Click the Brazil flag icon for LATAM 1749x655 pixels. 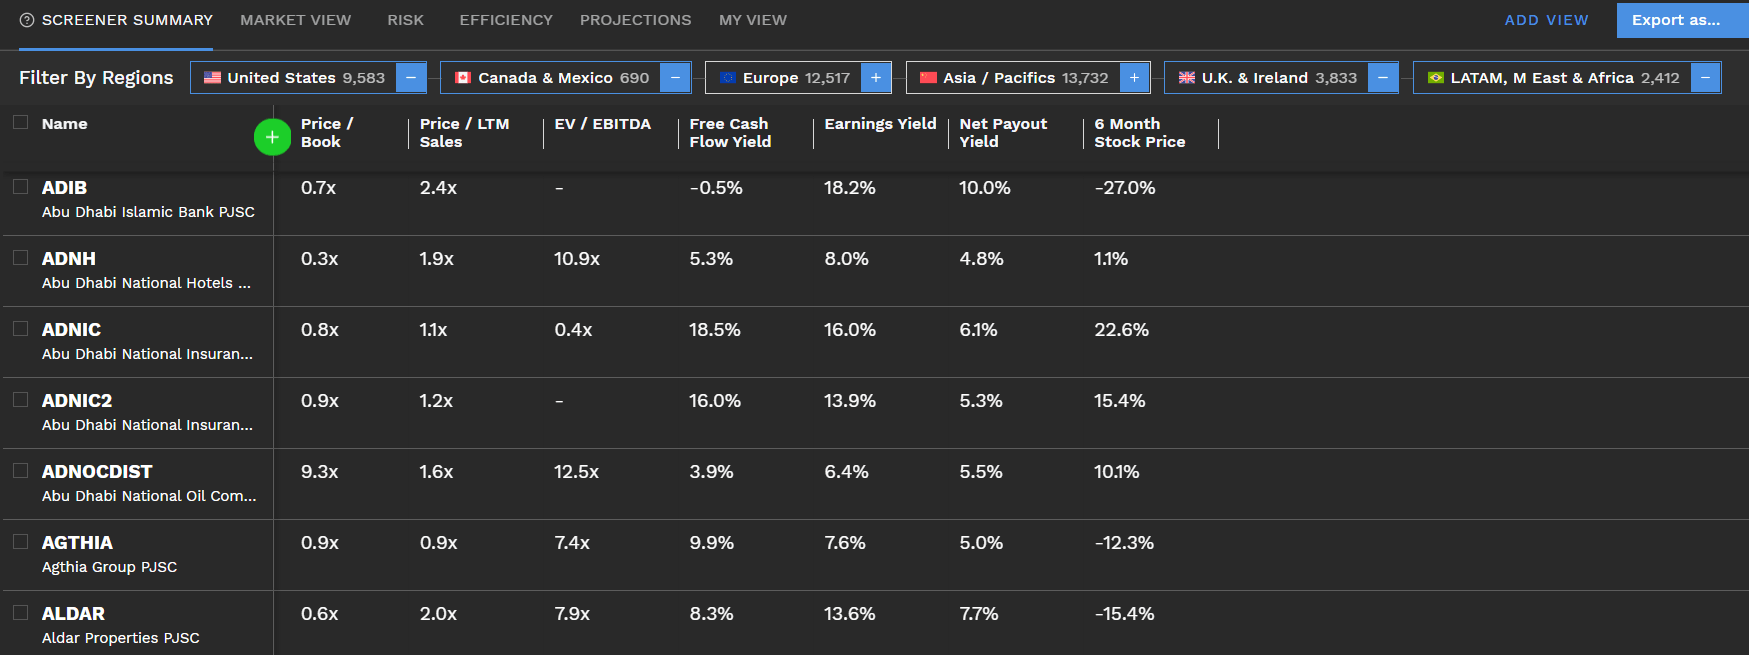click(x=1436, y=78)
